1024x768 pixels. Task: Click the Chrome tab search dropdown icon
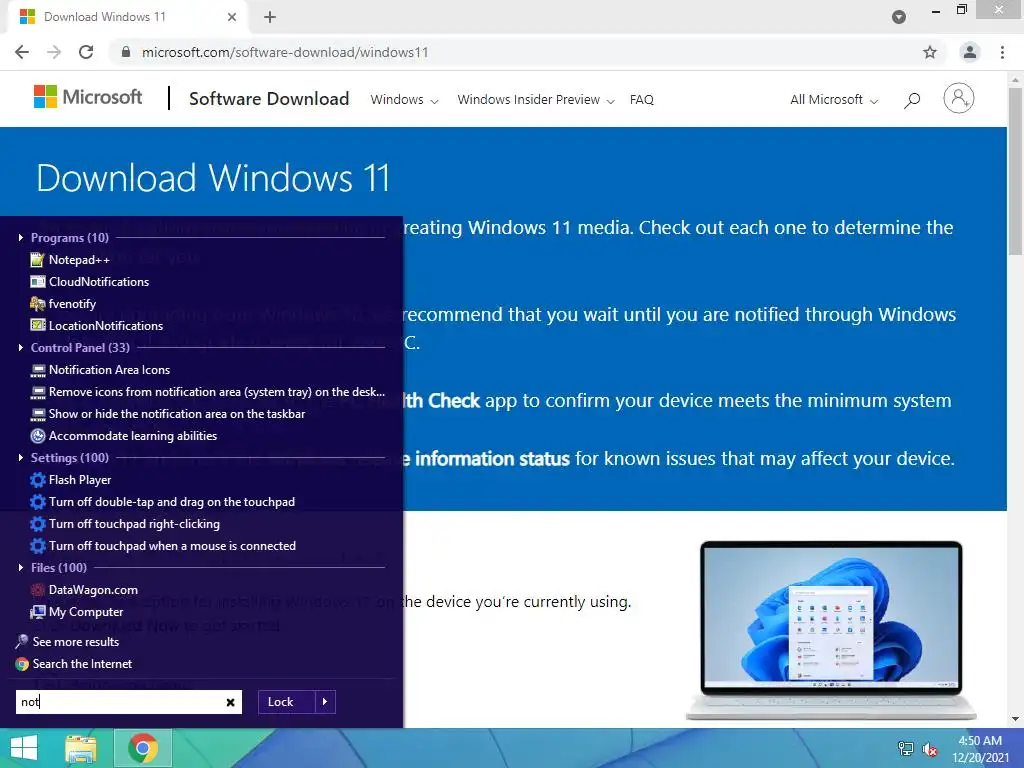[899, 17]
